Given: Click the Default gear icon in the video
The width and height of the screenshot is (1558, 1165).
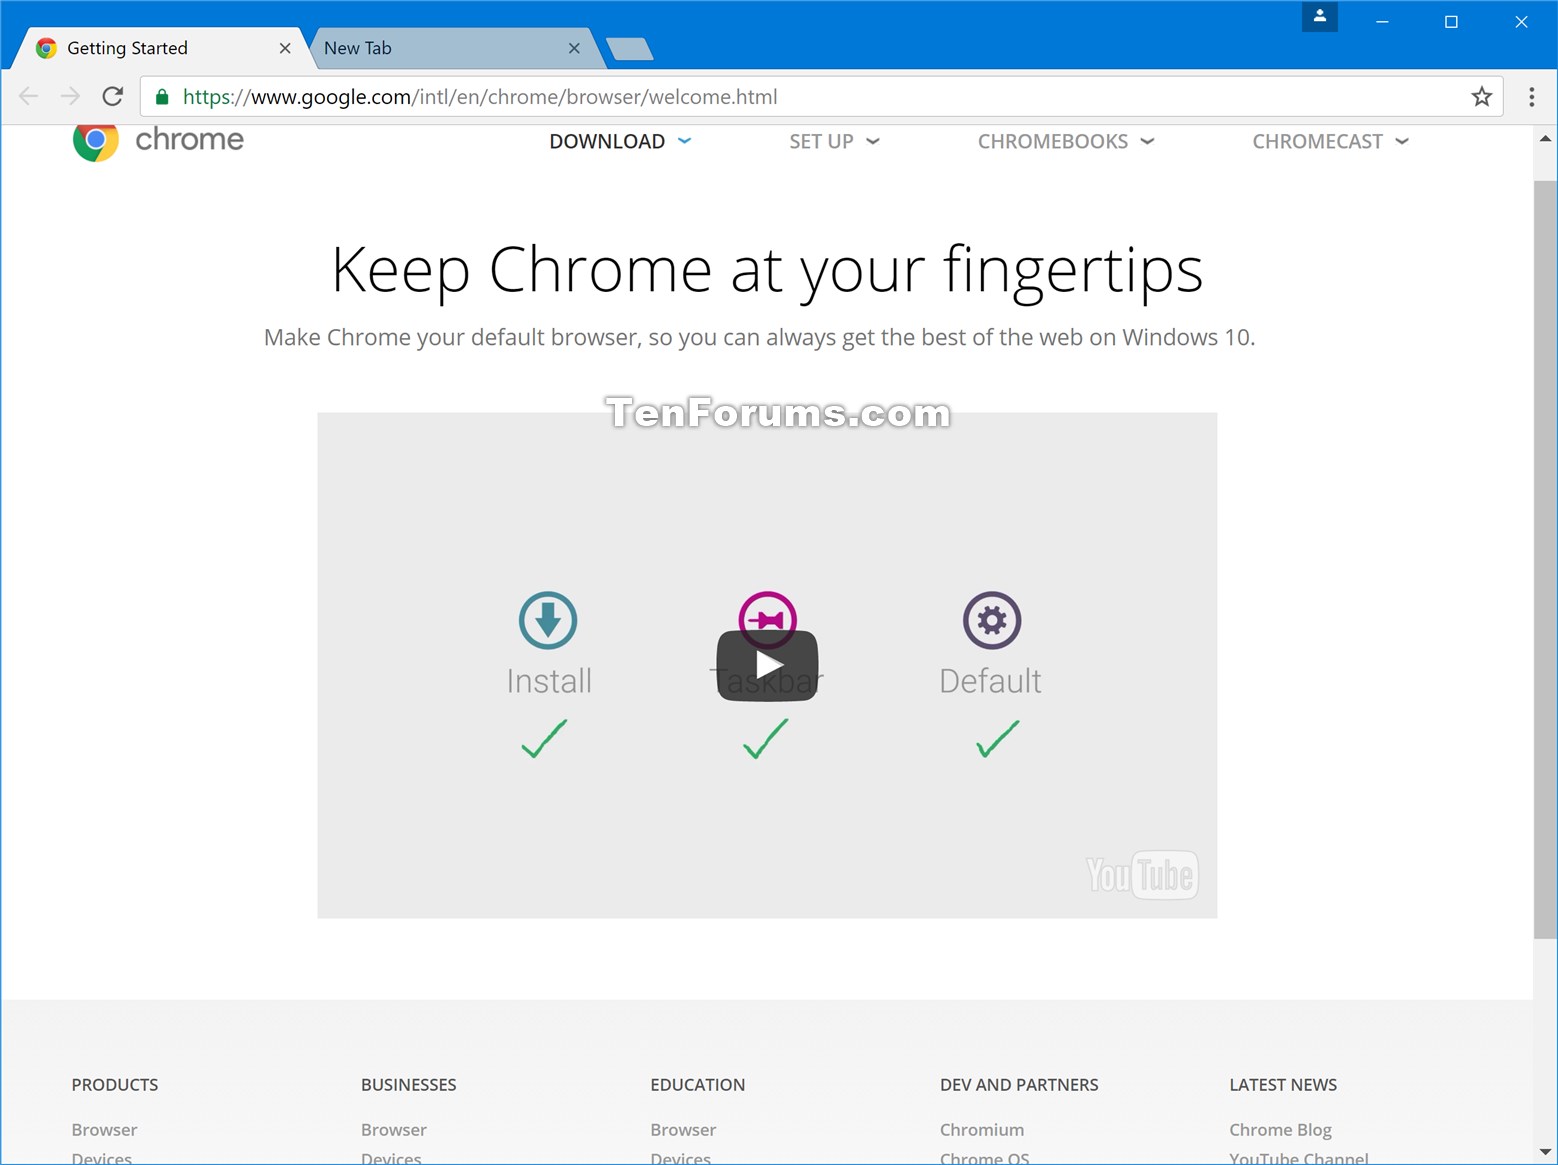Looking at the screenshot, I should tap(991, 620).
